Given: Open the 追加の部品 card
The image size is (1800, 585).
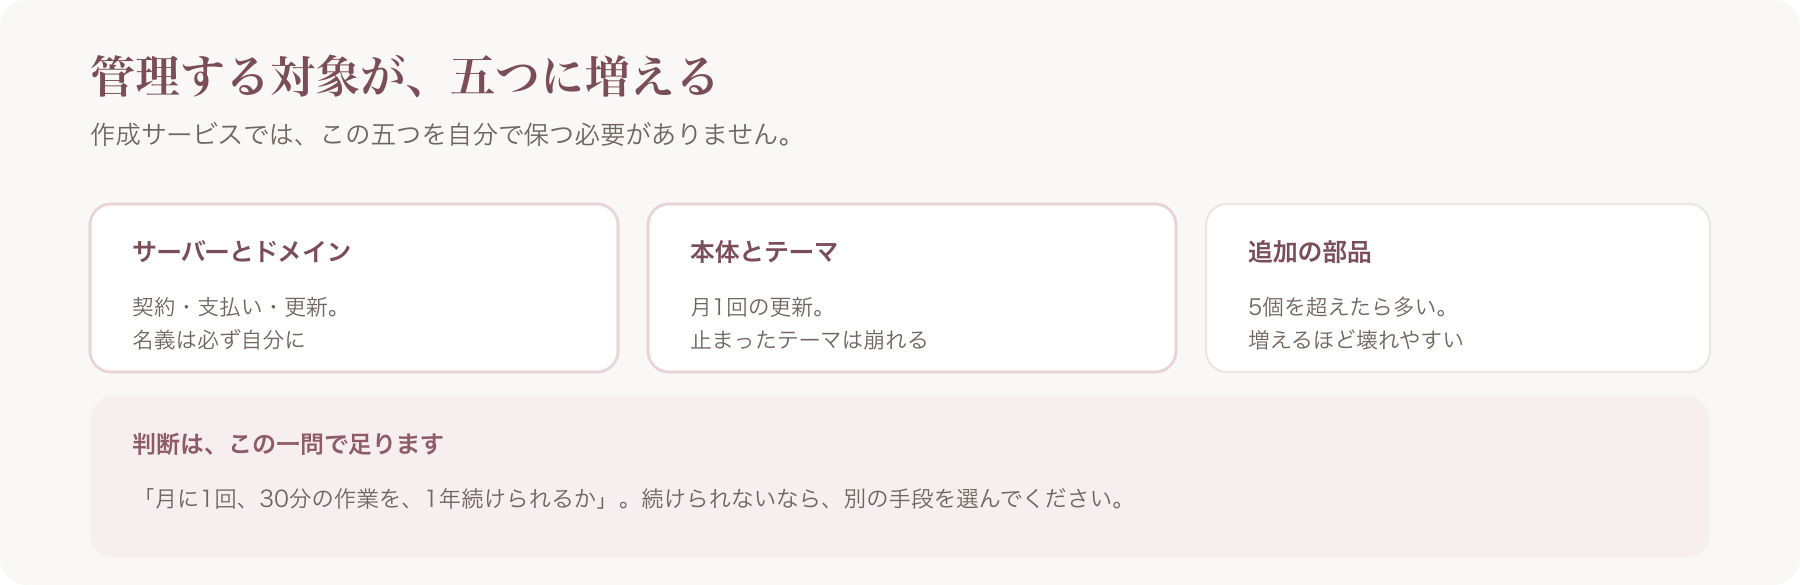Looking at the screenshot, I should pos(1458,288).
